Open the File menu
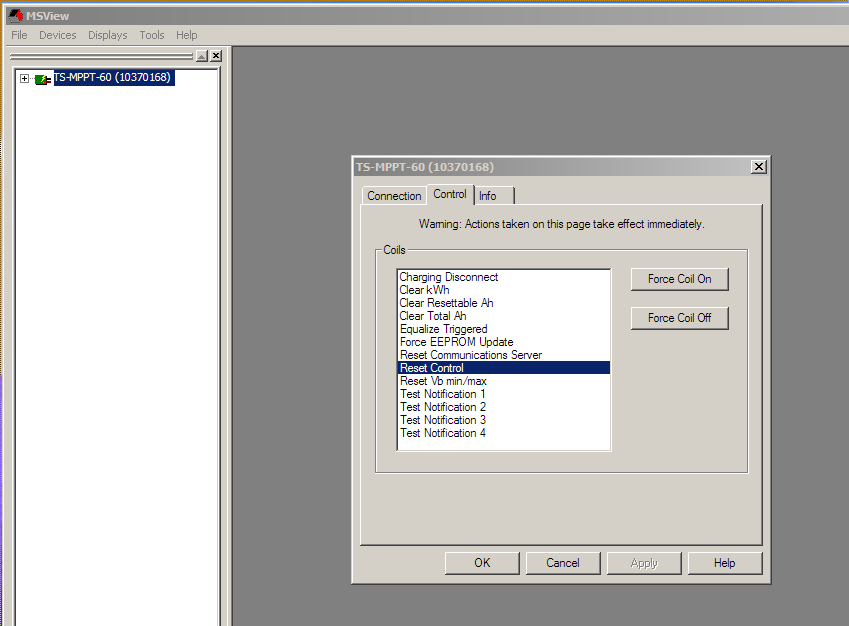849x626 pixels. [x=19, y=35]
